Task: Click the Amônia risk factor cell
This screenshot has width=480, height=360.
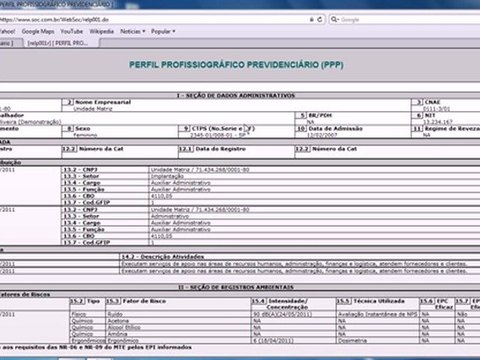Action: click(x=117, y=334)
